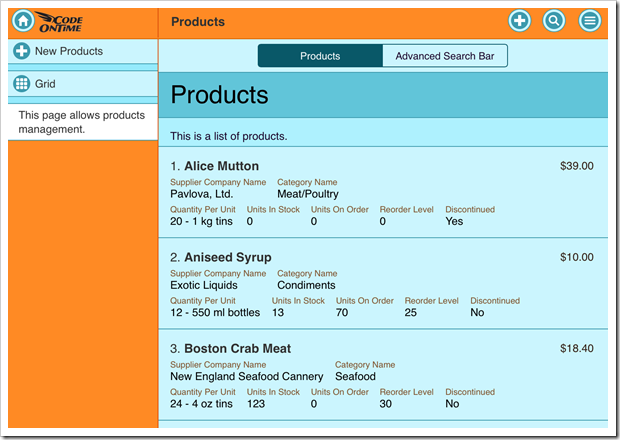Click supplier Pavlova, Ltd.
Screen dimensions: 620x440
[202, 194]
